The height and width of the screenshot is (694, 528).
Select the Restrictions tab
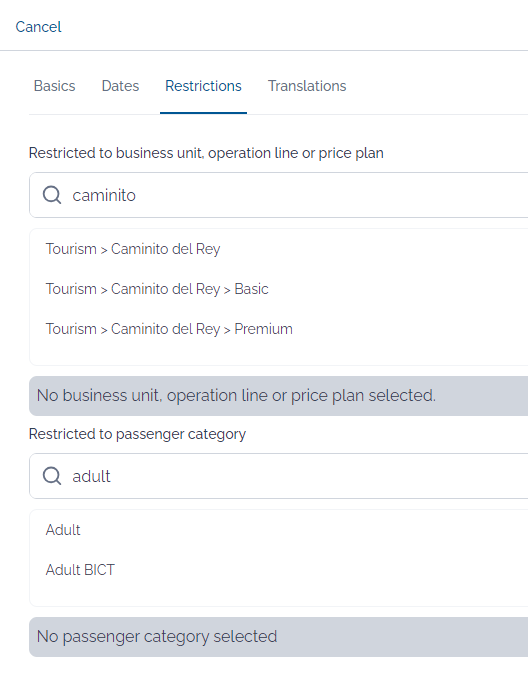(203, 86)
